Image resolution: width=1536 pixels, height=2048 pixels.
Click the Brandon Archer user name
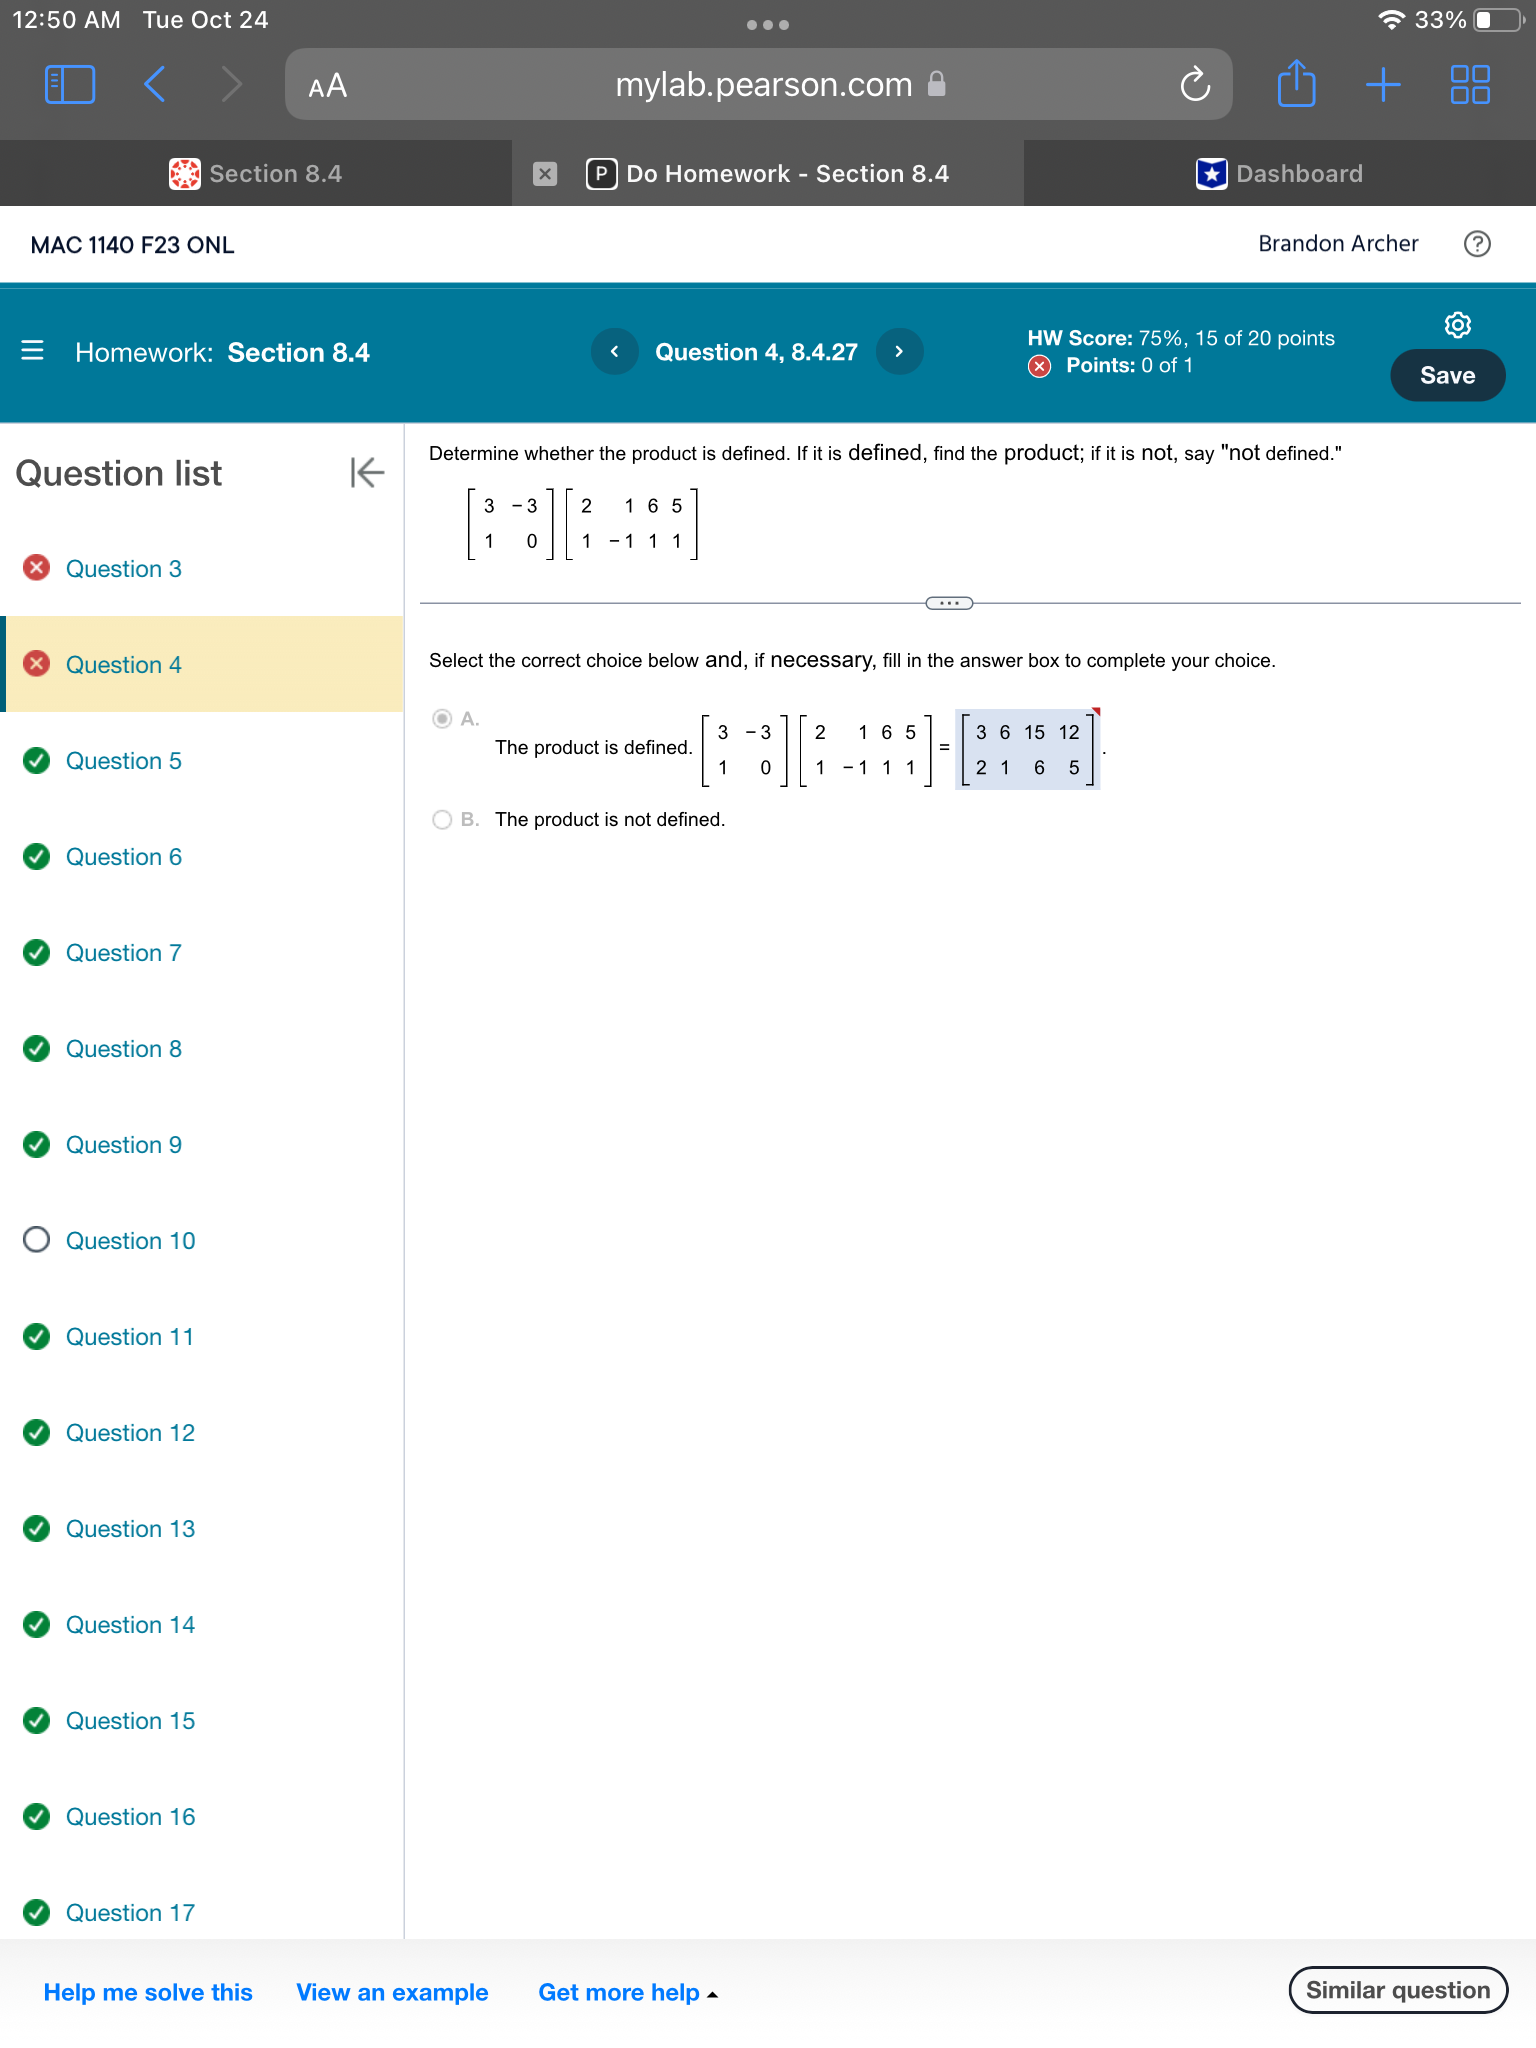(1338, 244)
